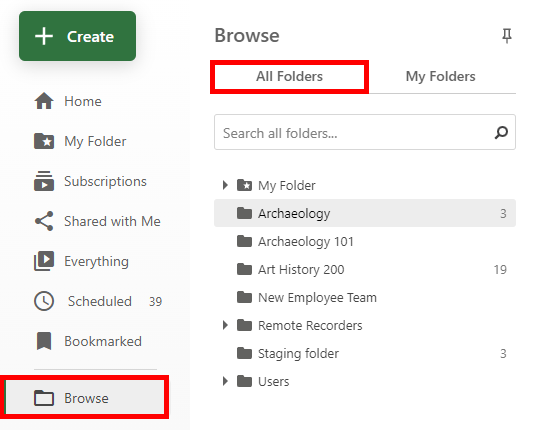The height and width of the screenshot is (430, 534).
Task: Open Scheduled recordings list
Action: [99, 301]
